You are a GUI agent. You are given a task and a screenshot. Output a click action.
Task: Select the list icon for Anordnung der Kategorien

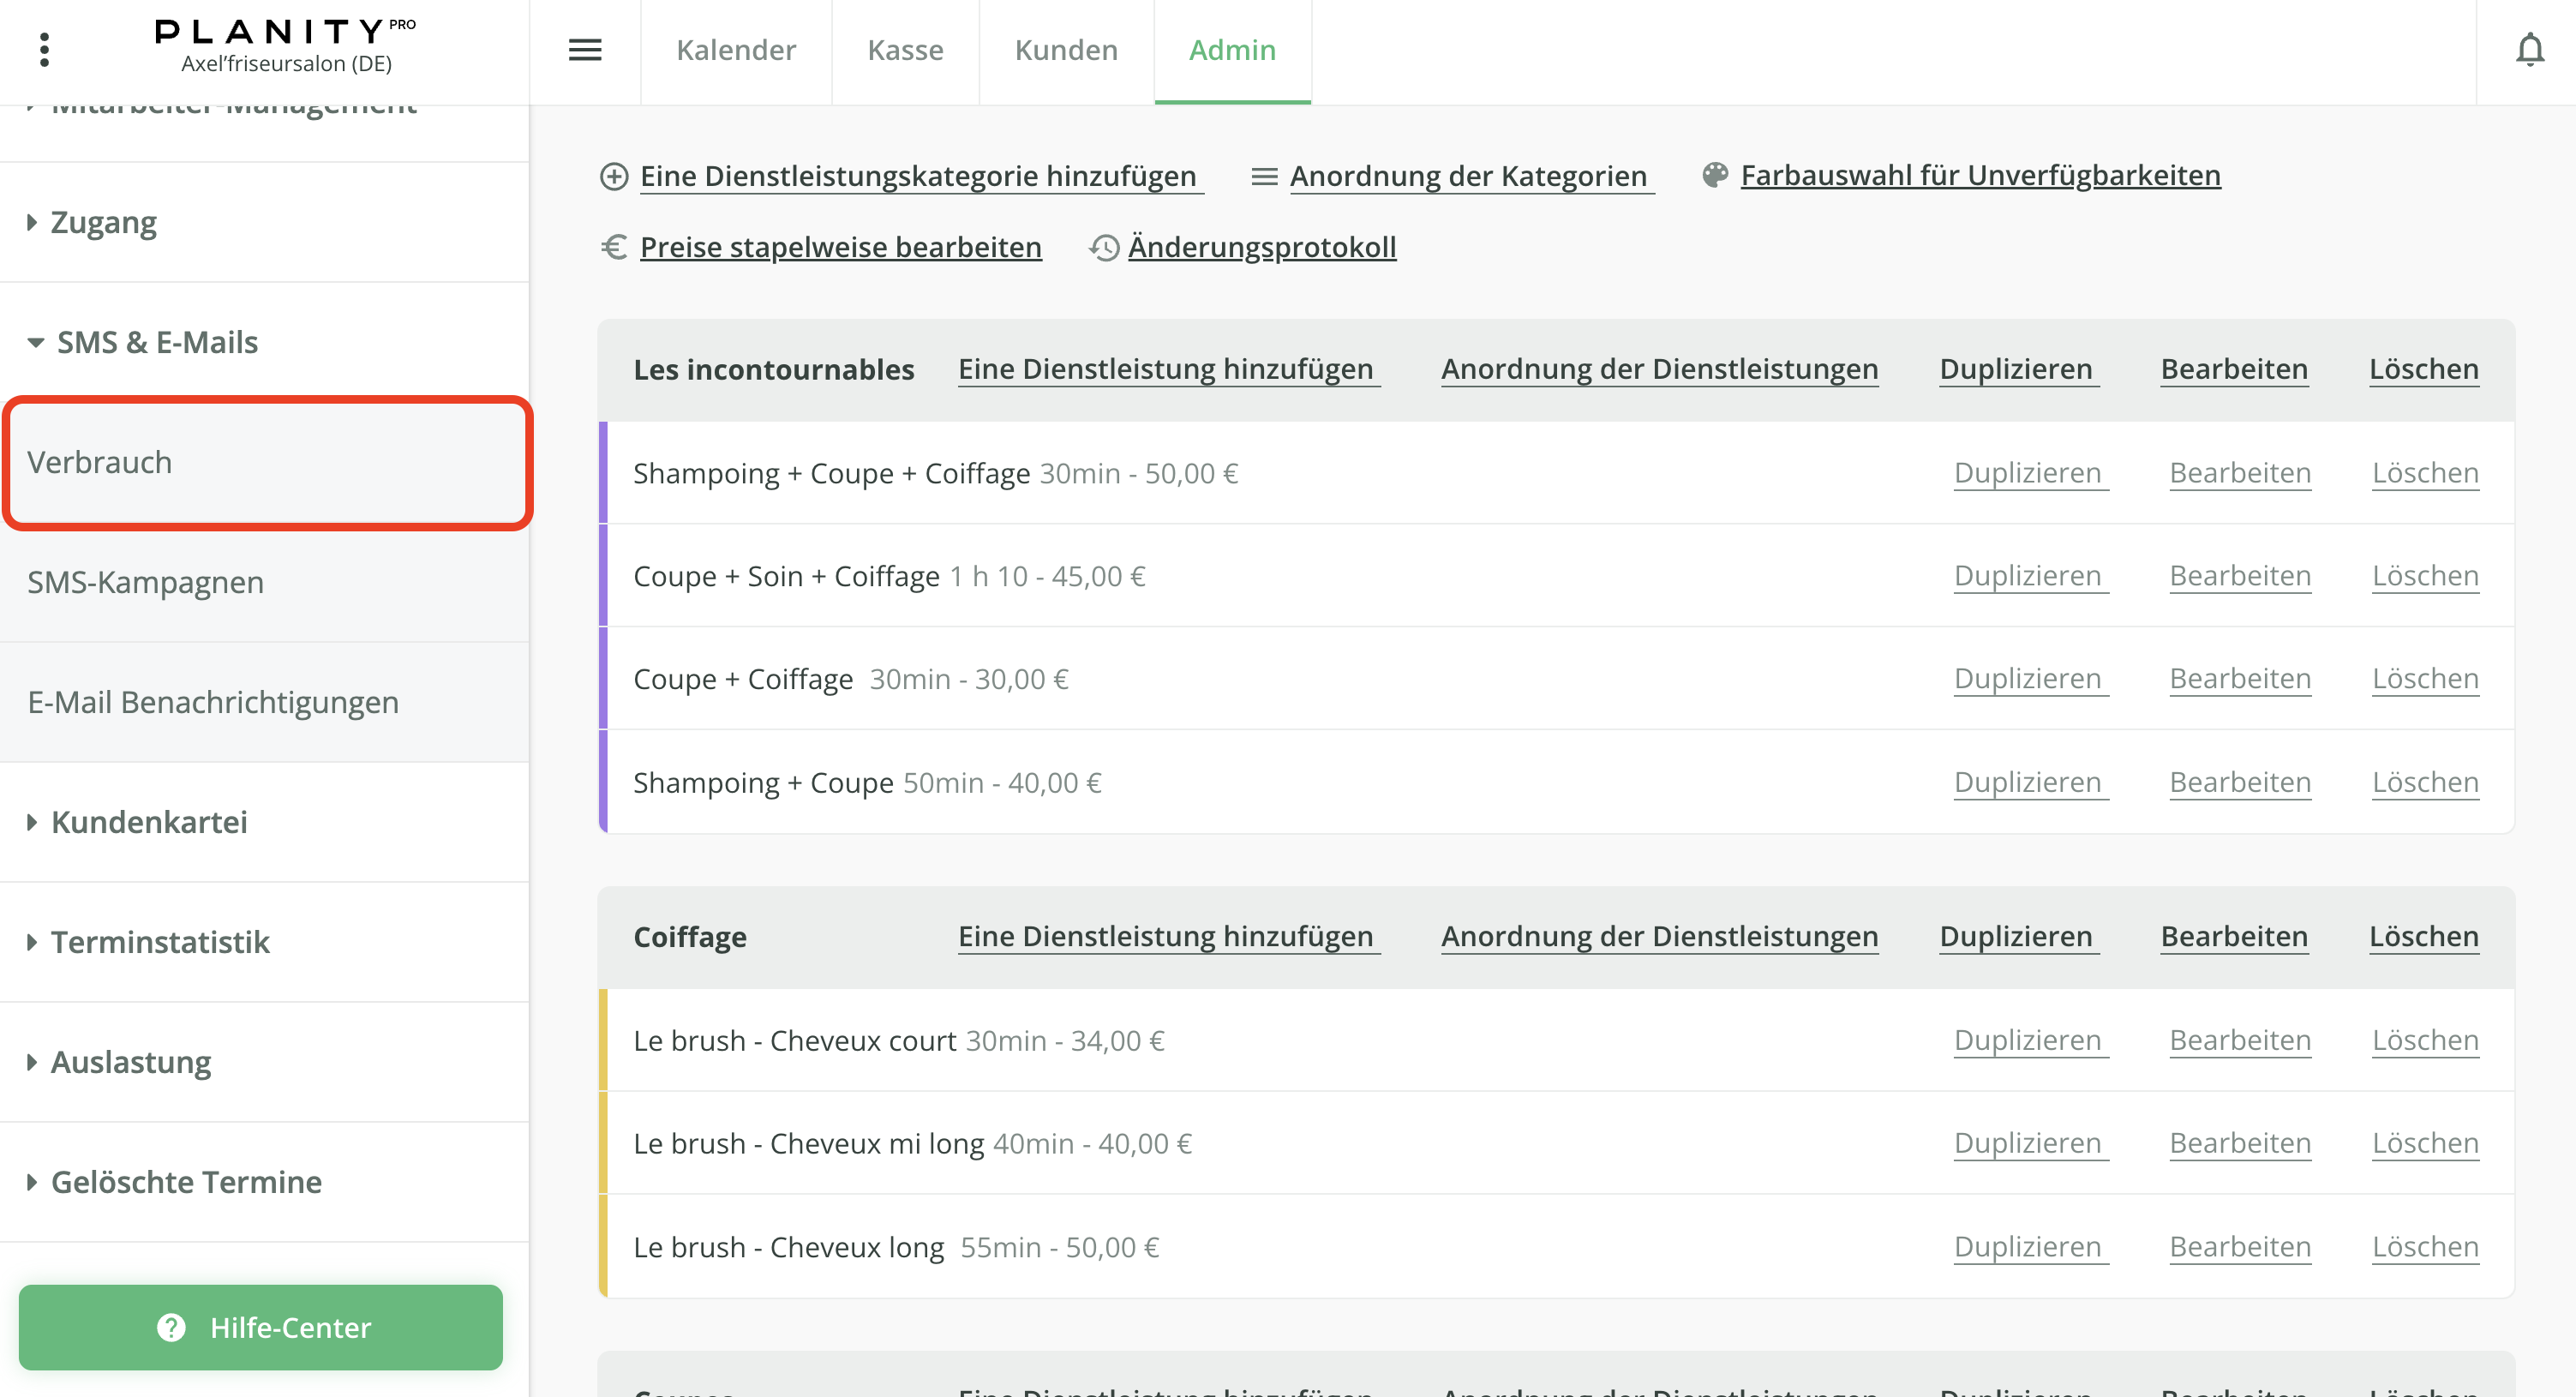[1263, 175]
